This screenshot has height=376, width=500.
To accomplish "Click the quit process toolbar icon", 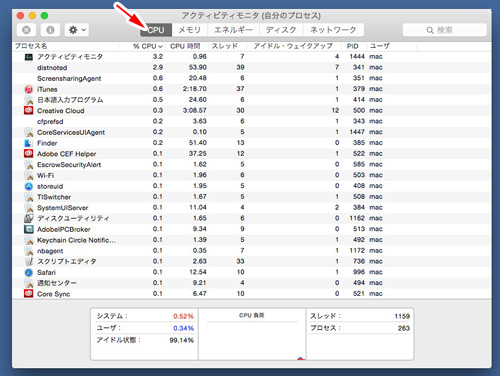I will pos(26,30).
